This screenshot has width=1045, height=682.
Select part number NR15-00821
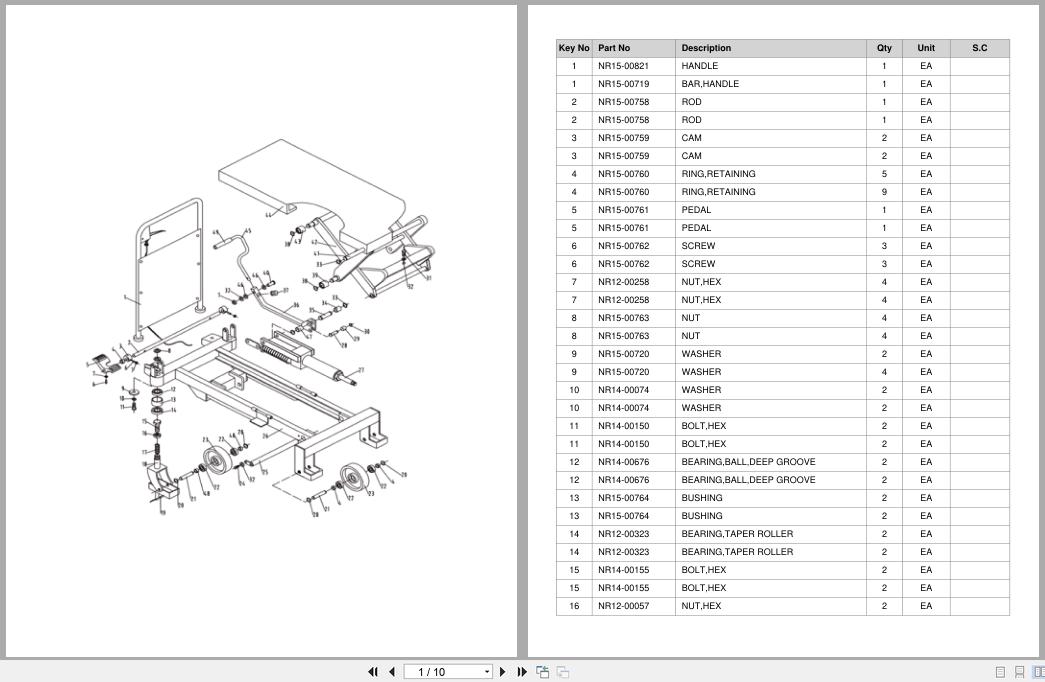tap(623, 66)
